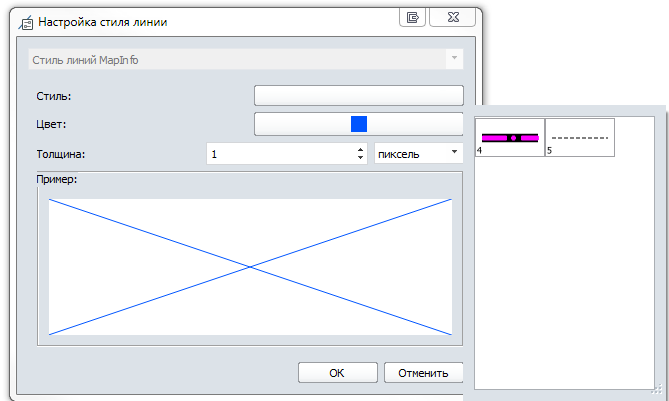Decrease line thickness with down arrow

coord(360,158)
